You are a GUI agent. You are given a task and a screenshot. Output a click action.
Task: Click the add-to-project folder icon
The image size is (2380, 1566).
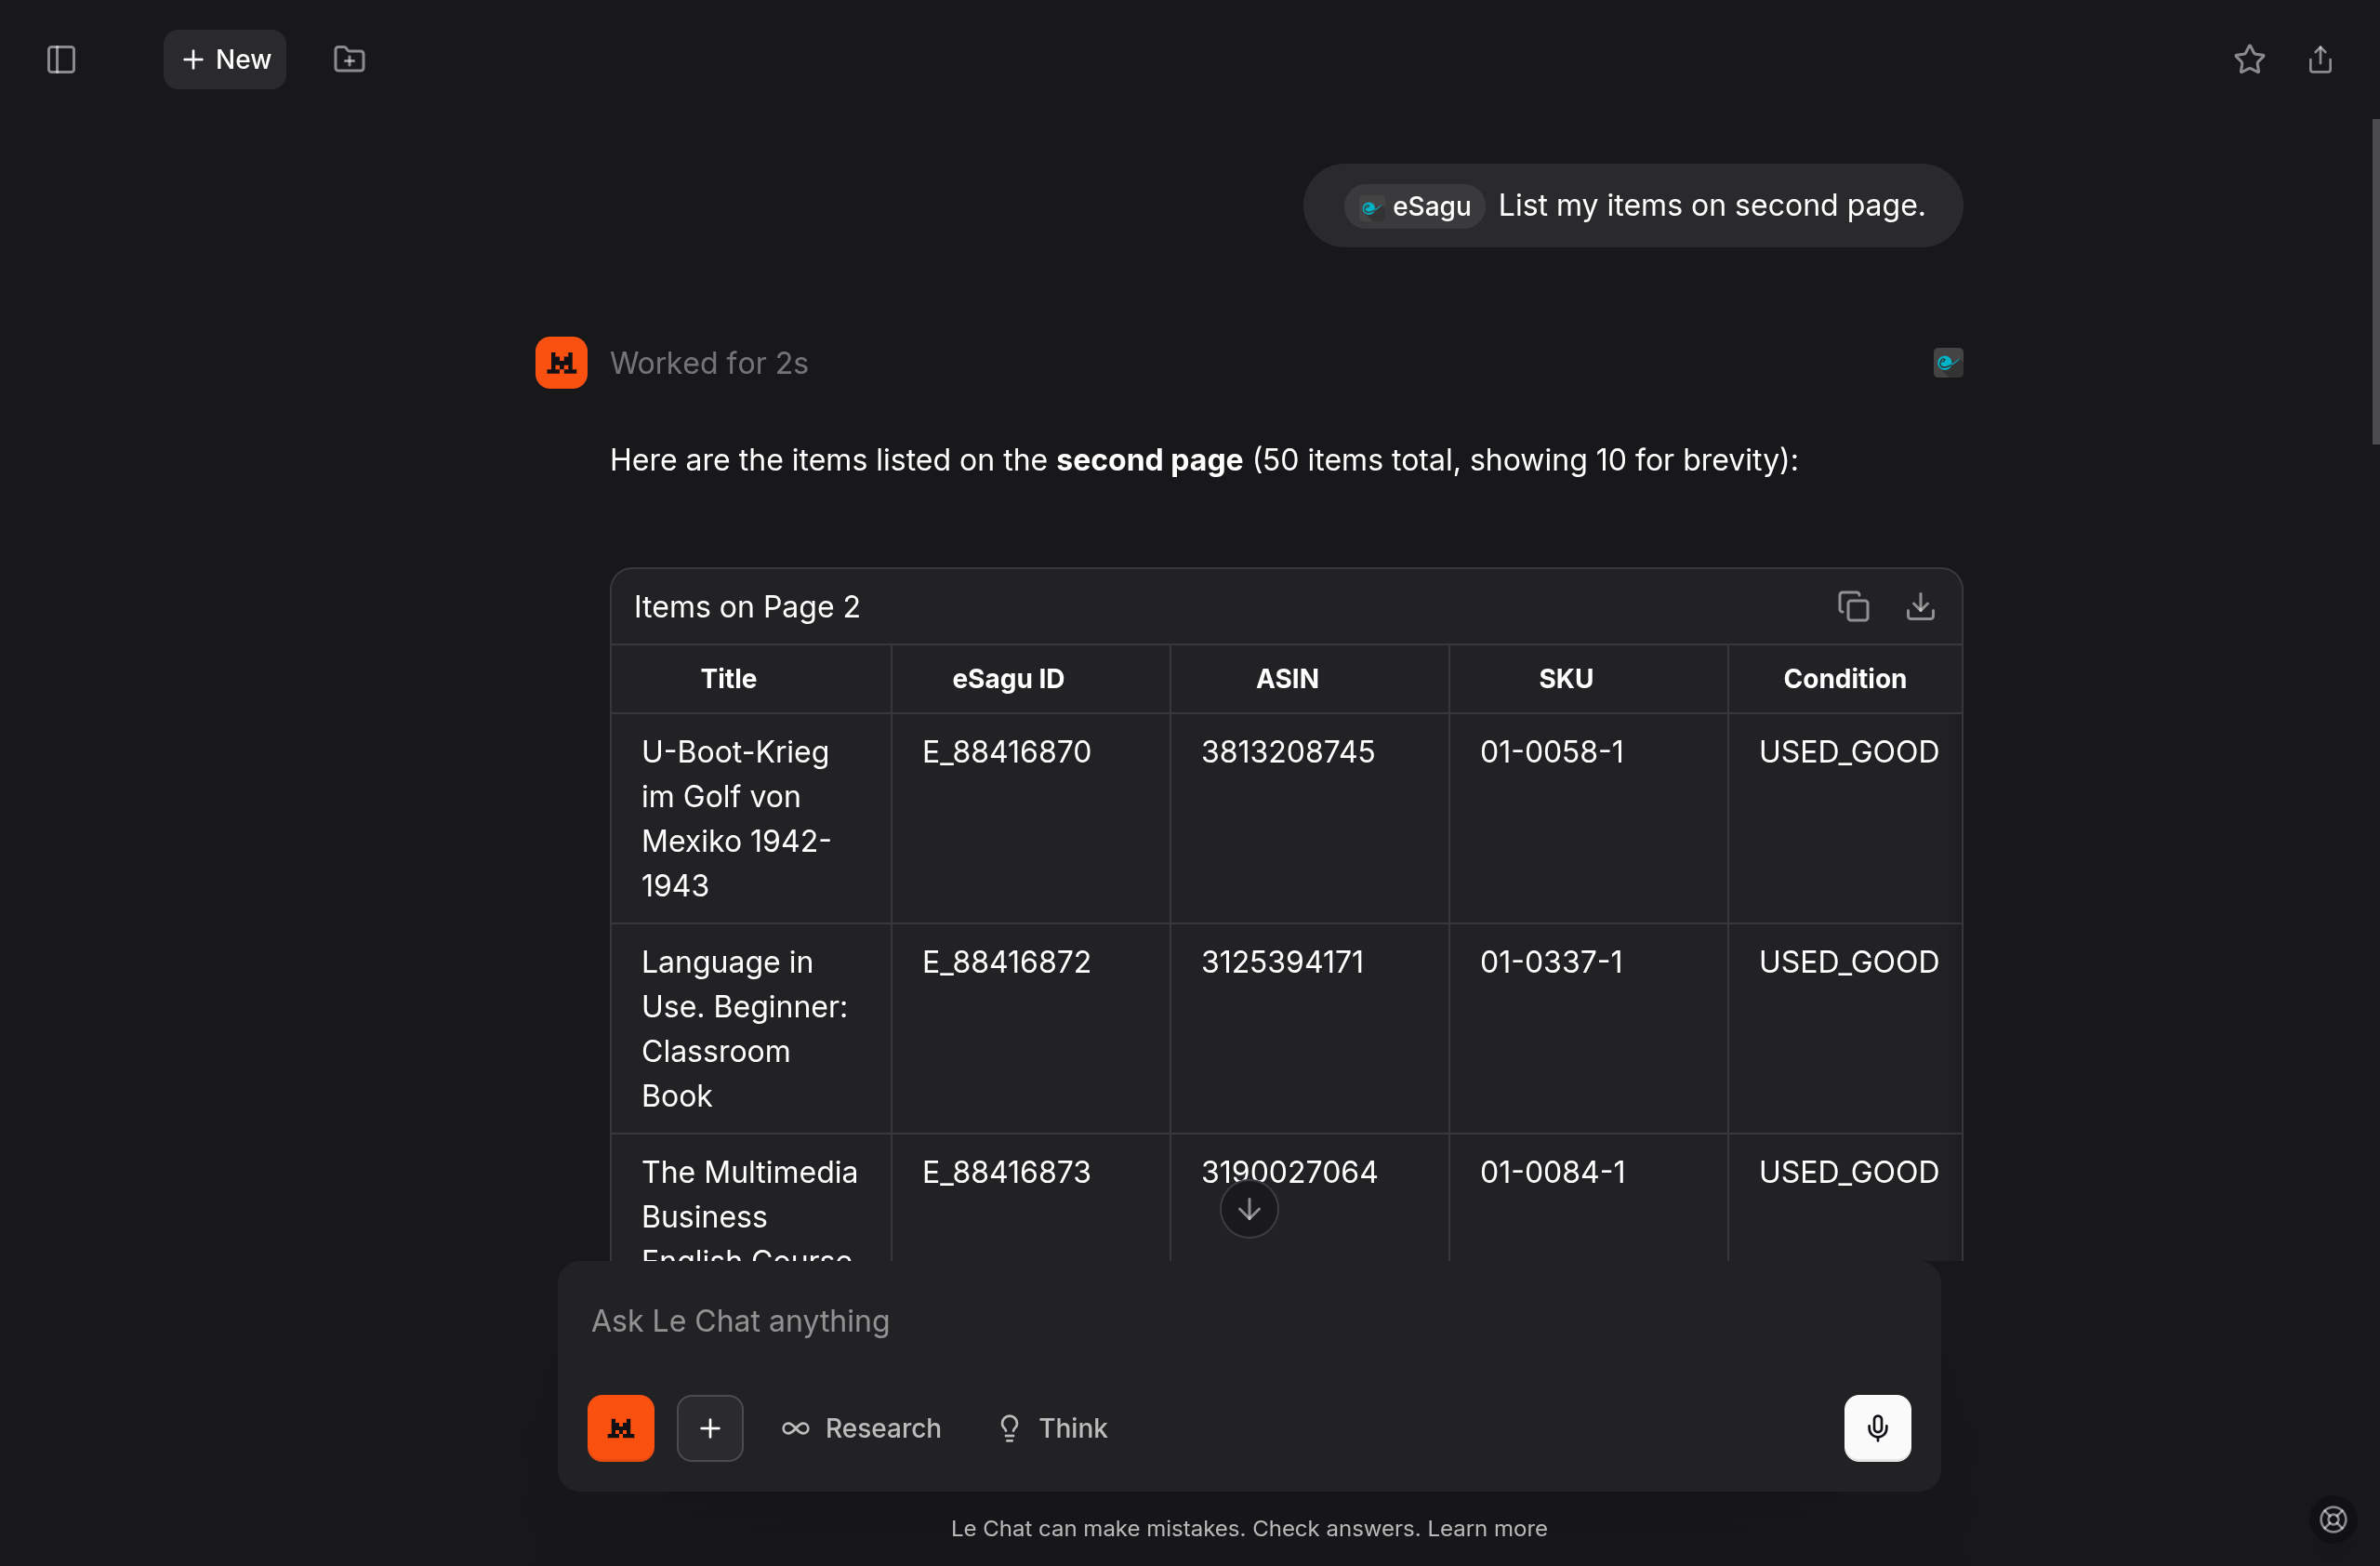(x=349, y=60)
